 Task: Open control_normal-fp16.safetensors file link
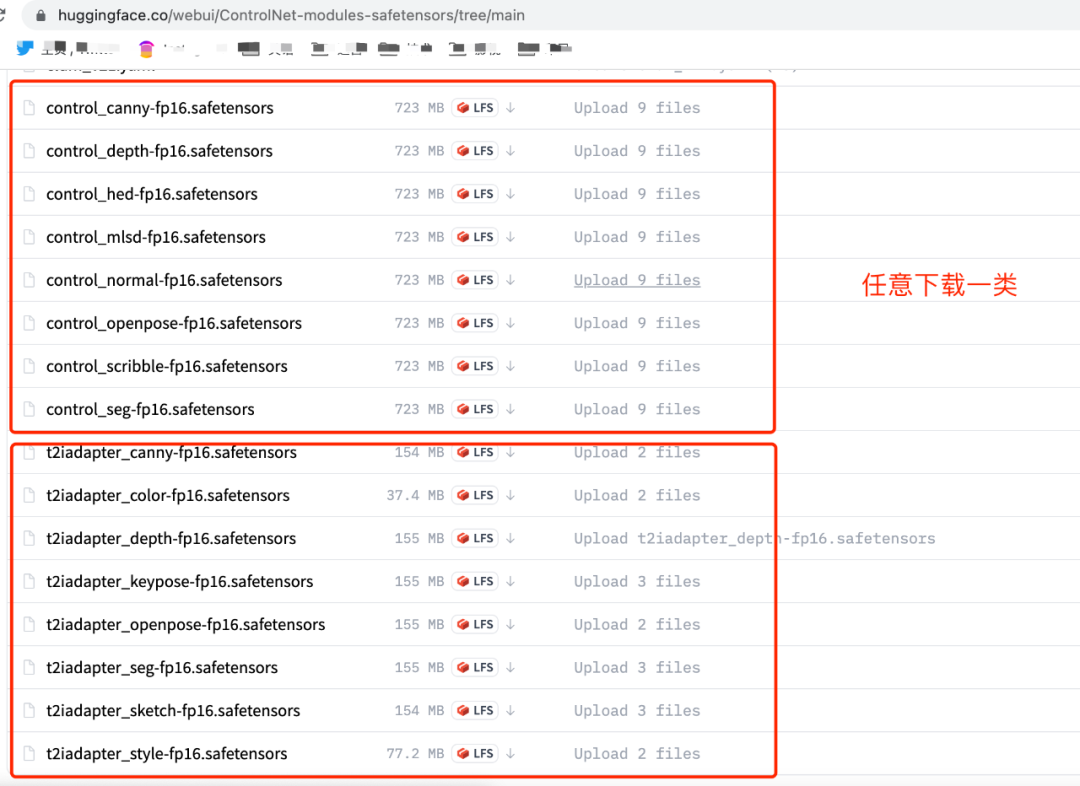click(x=164, y=280)
